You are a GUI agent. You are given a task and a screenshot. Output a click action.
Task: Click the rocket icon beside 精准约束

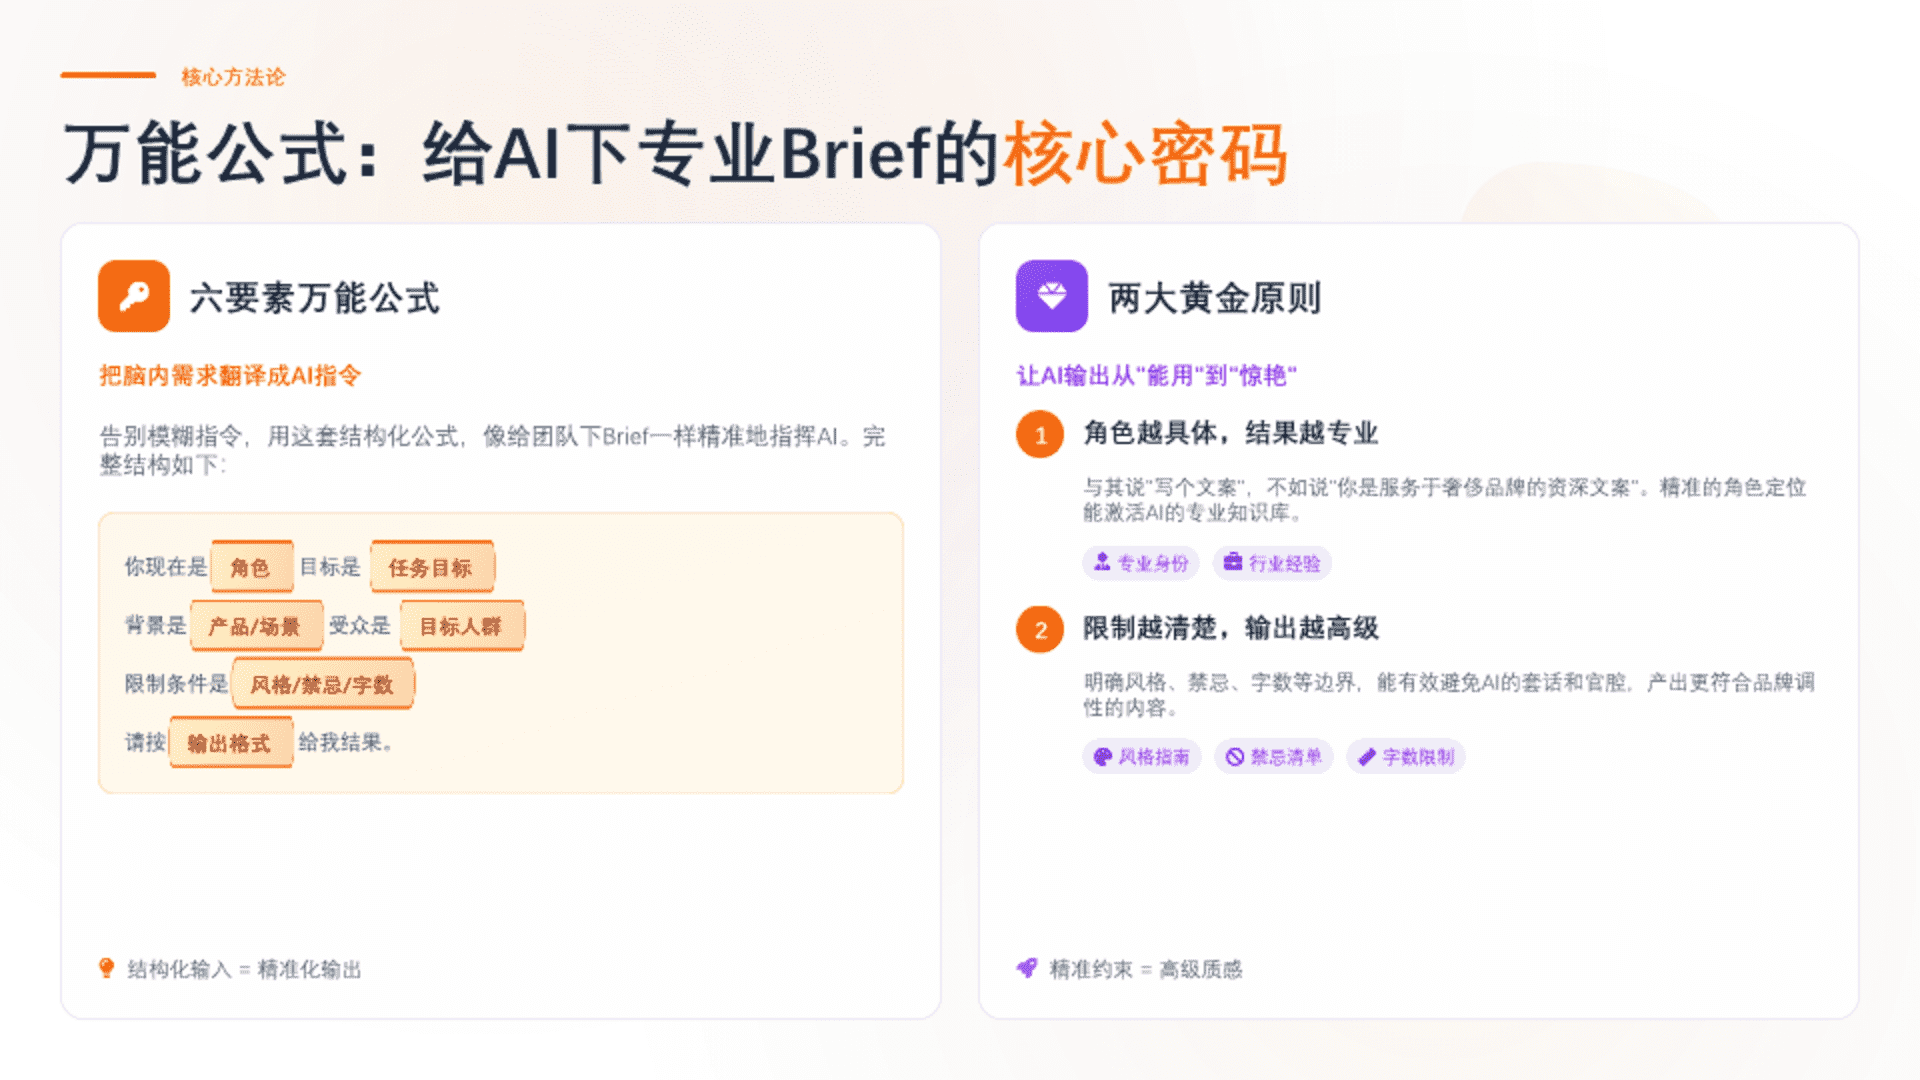pos(1027,968)
